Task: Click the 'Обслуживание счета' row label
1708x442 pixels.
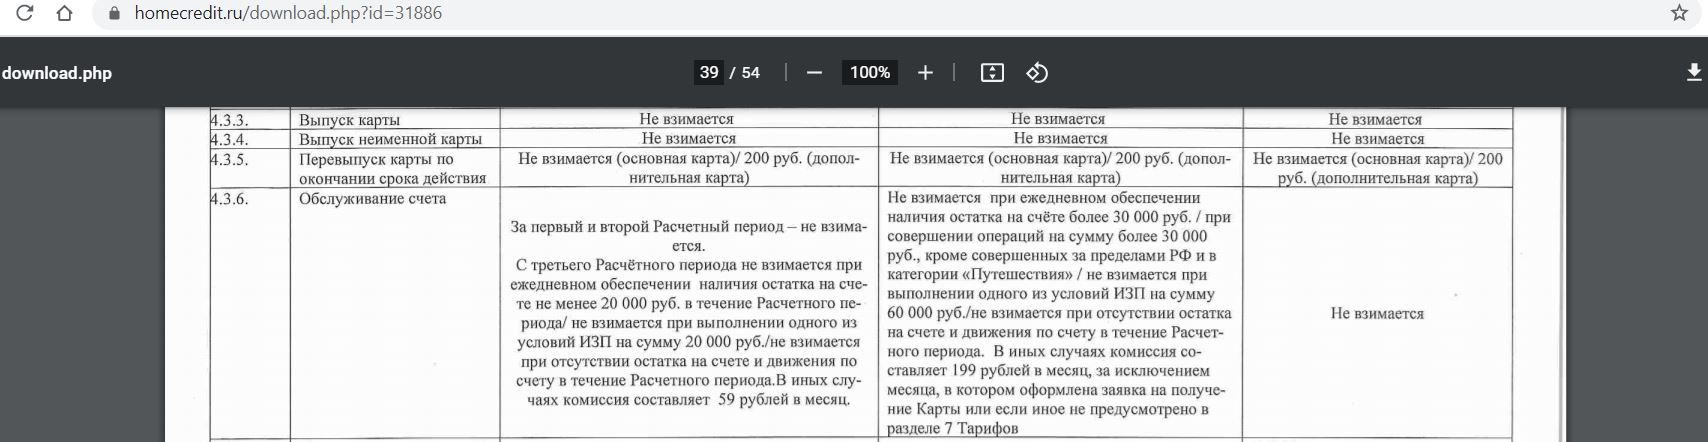Action: (372, 199)
